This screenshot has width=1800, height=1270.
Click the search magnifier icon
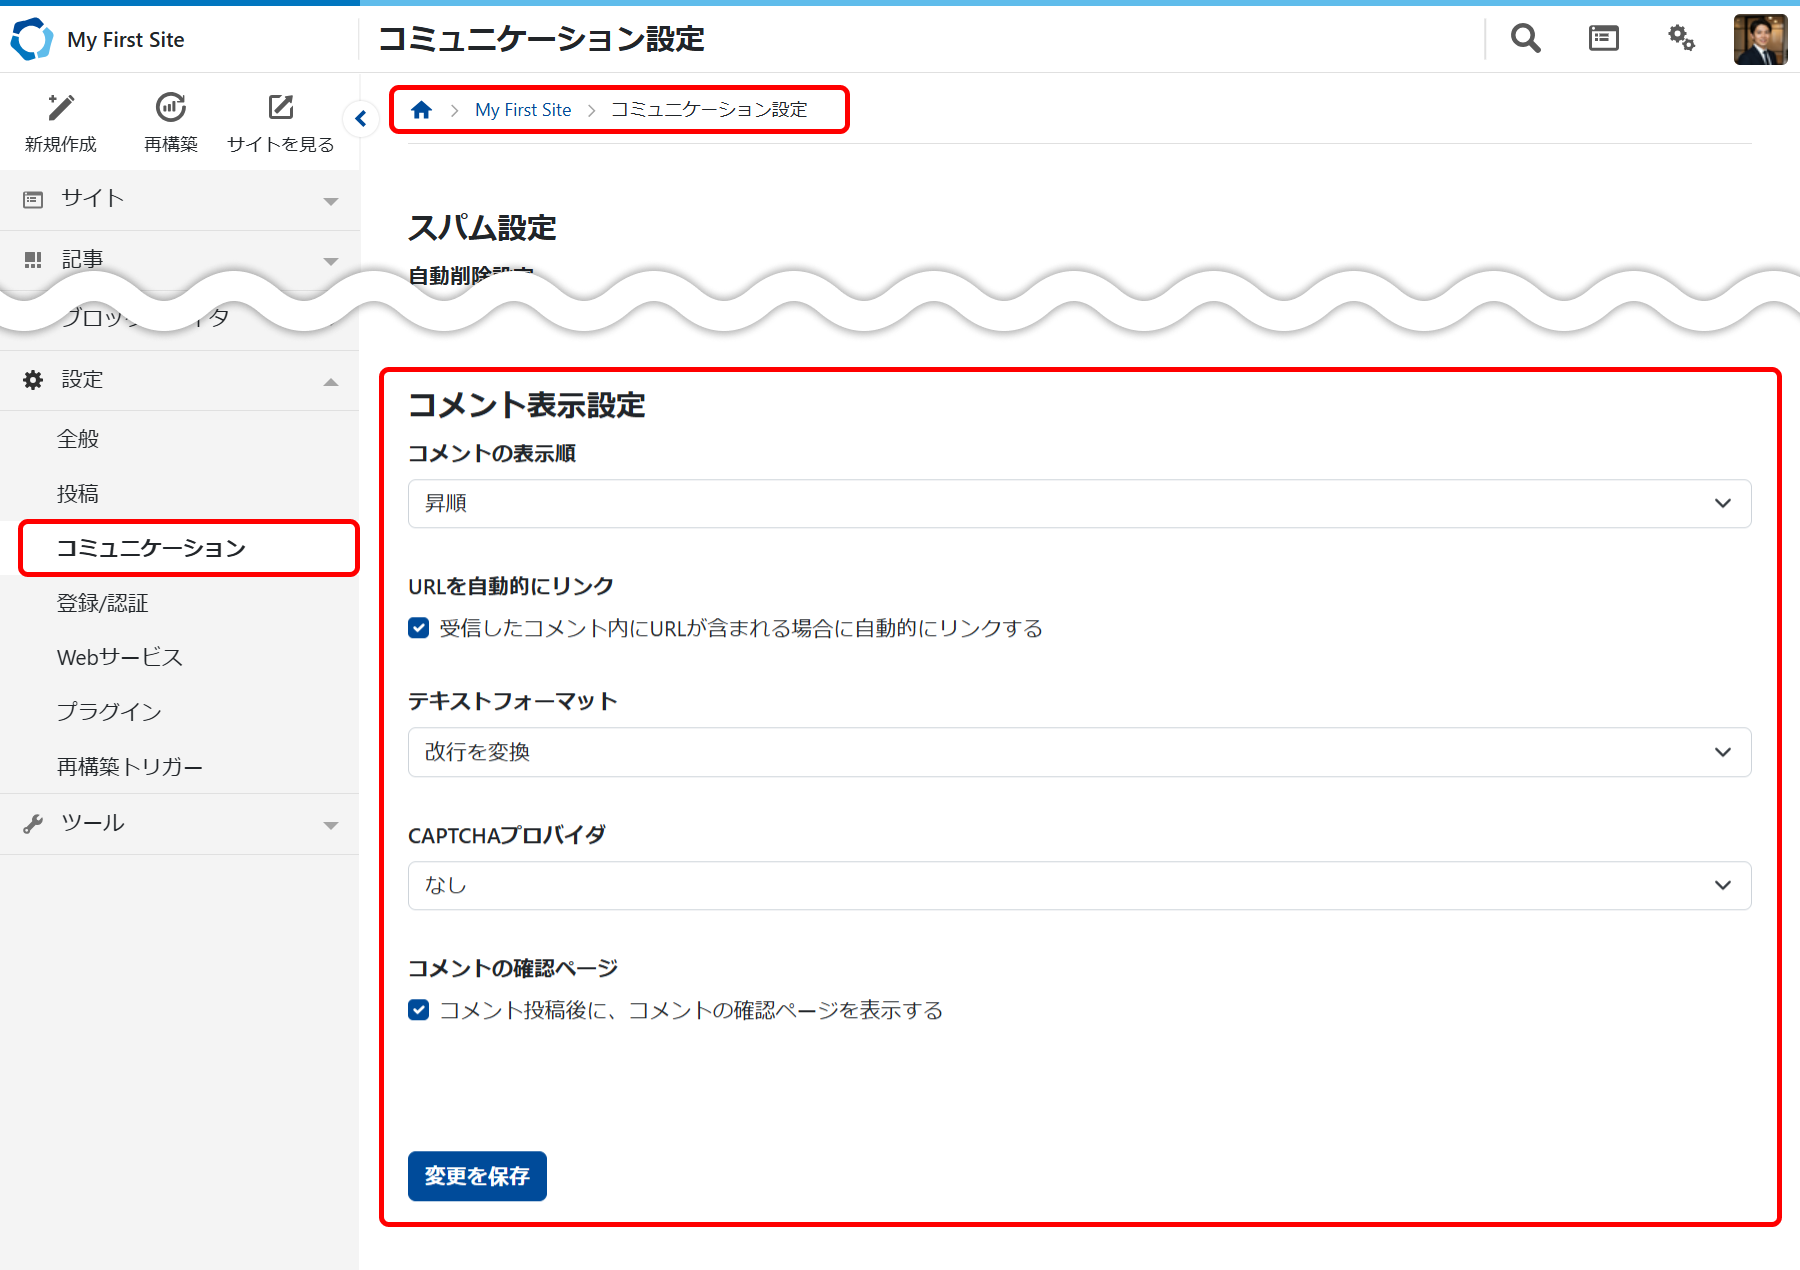(x=1525, y=39)
